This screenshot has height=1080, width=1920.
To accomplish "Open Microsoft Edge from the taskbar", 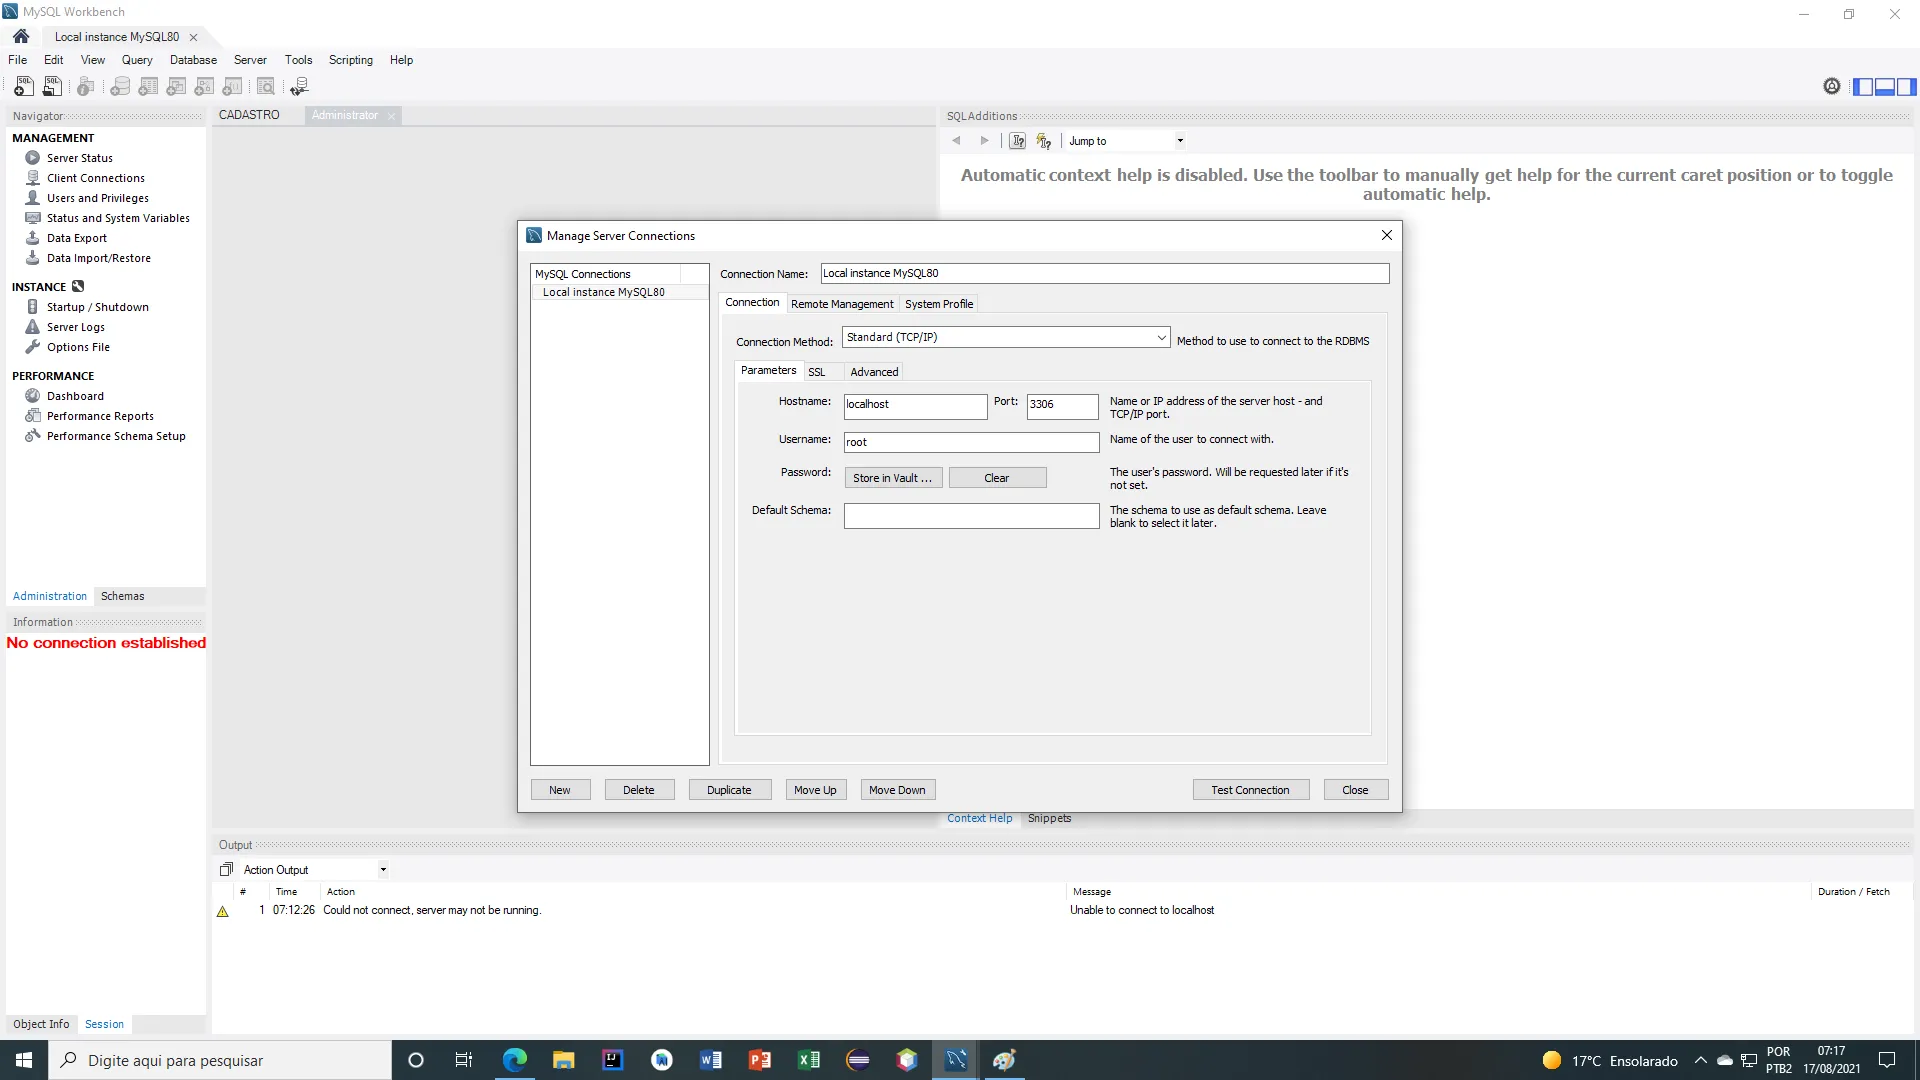I will tap(514, 1060).
